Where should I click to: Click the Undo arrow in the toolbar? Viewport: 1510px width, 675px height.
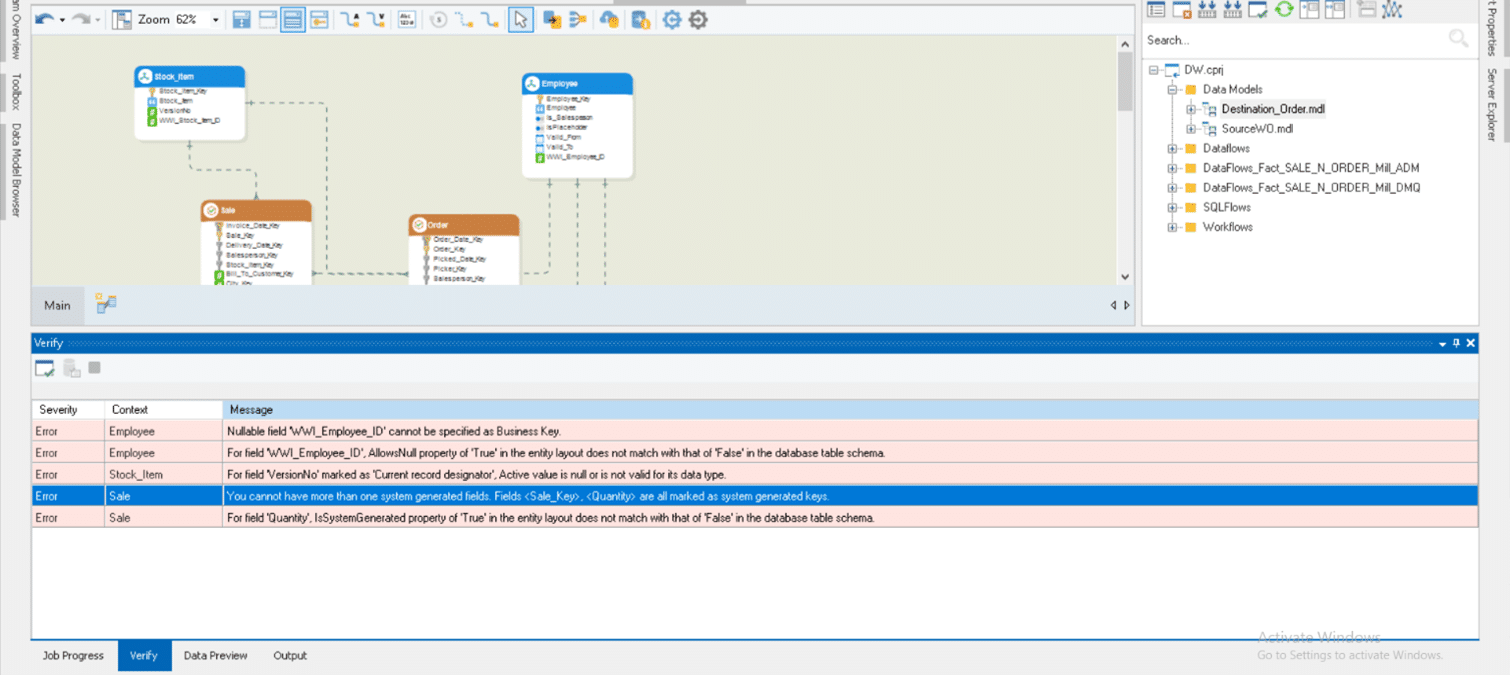pyautogui.click(x=43, y=19)
